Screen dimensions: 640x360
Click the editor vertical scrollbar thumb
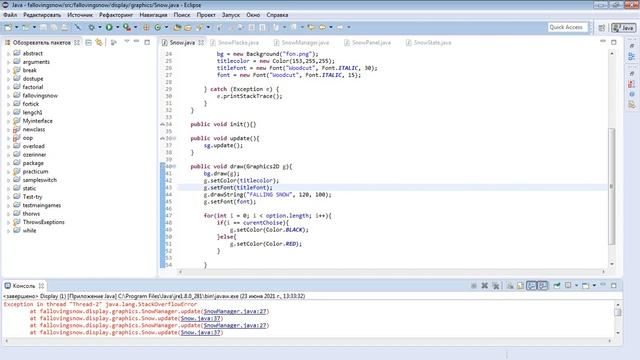coord(611,186)
